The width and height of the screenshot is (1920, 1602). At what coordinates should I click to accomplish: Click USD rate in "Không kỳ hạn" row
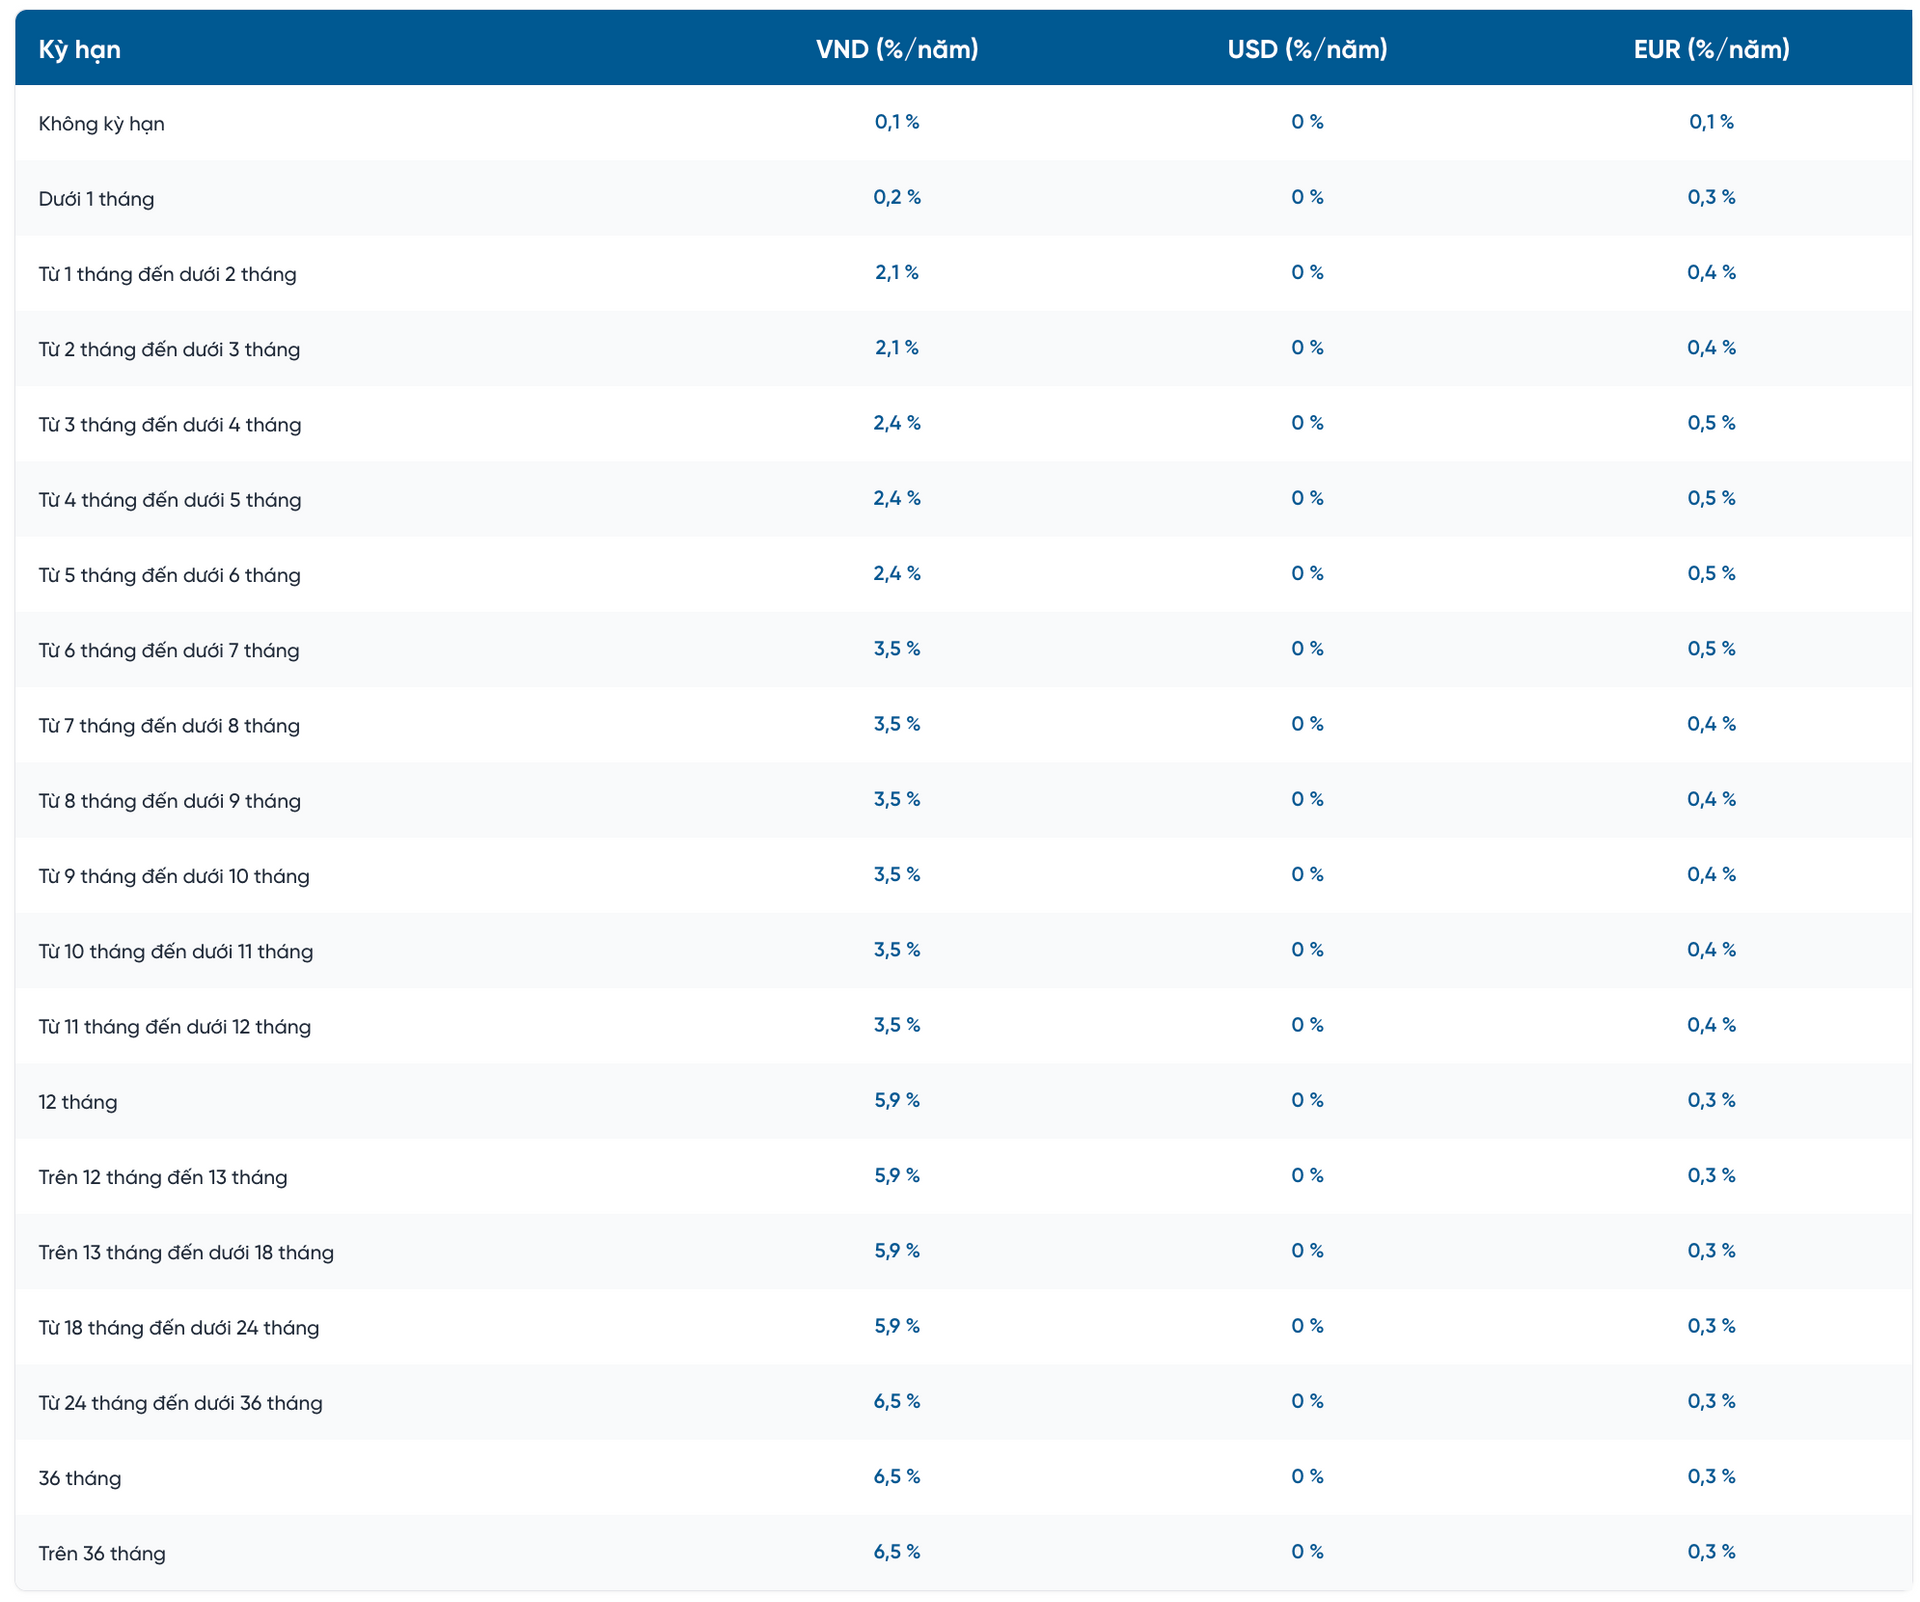coord(1307,122)
